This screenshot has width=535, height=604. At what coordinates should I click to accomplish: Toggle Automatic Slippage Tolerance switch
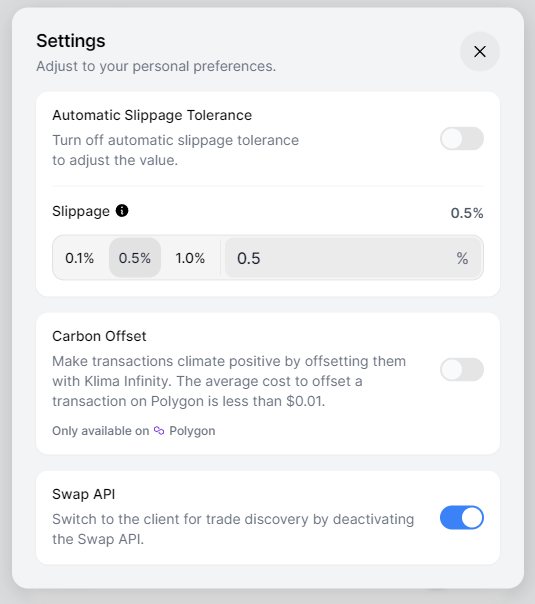pos(462,139)
